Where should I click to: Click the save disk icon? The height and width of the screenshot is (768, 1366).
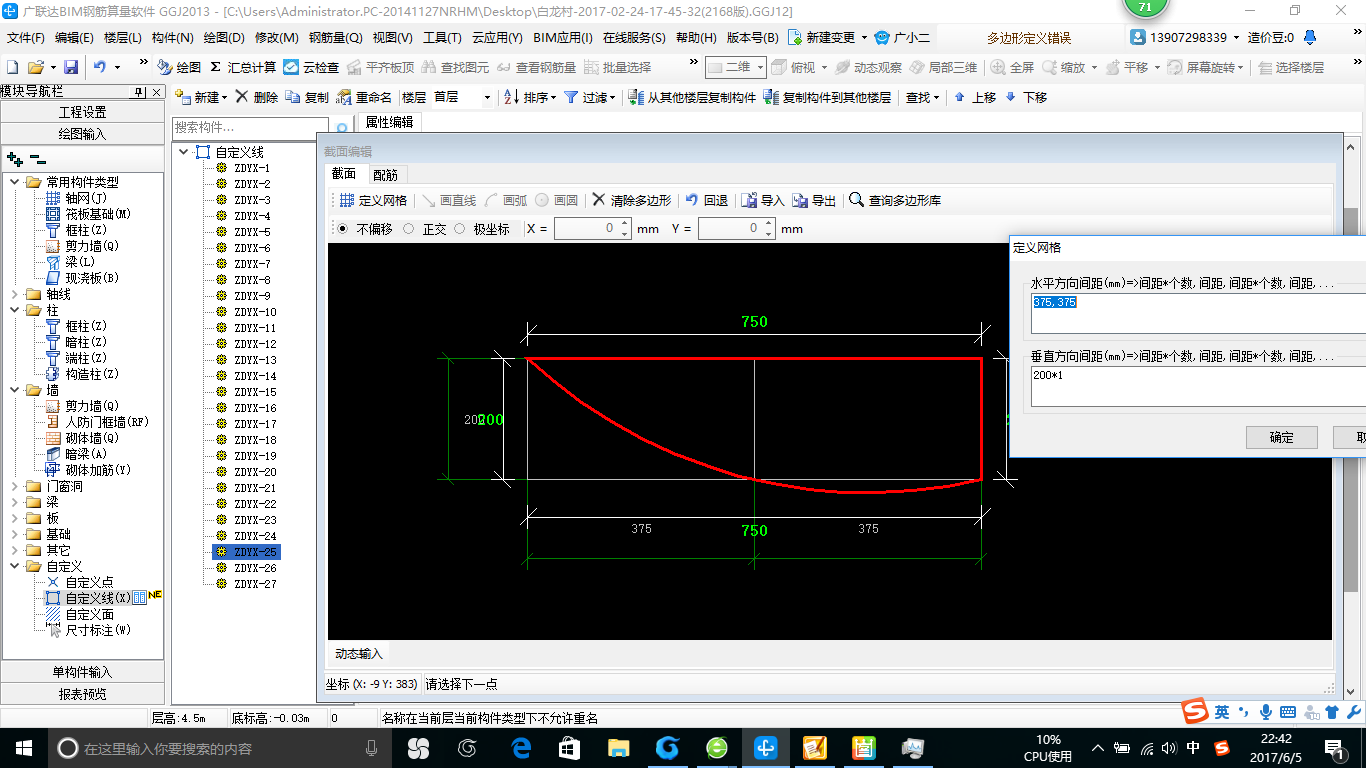coord(71,67)
